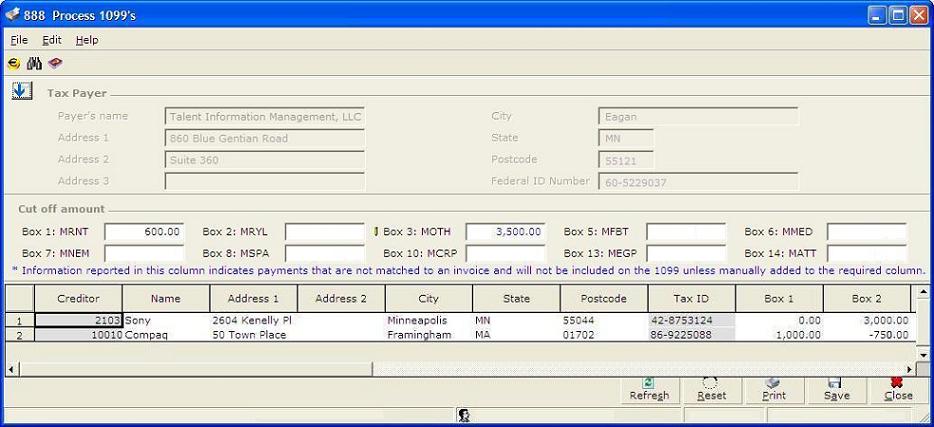Open the File menu
Viewport: 934px width, 427px height.
19,40
